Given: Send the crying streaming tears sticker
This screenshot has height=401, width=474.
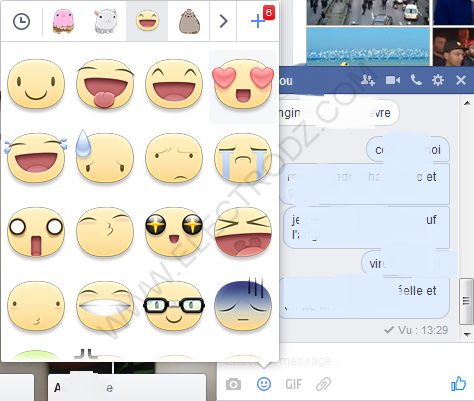Looking at the screenshot, I should [243, 158].
